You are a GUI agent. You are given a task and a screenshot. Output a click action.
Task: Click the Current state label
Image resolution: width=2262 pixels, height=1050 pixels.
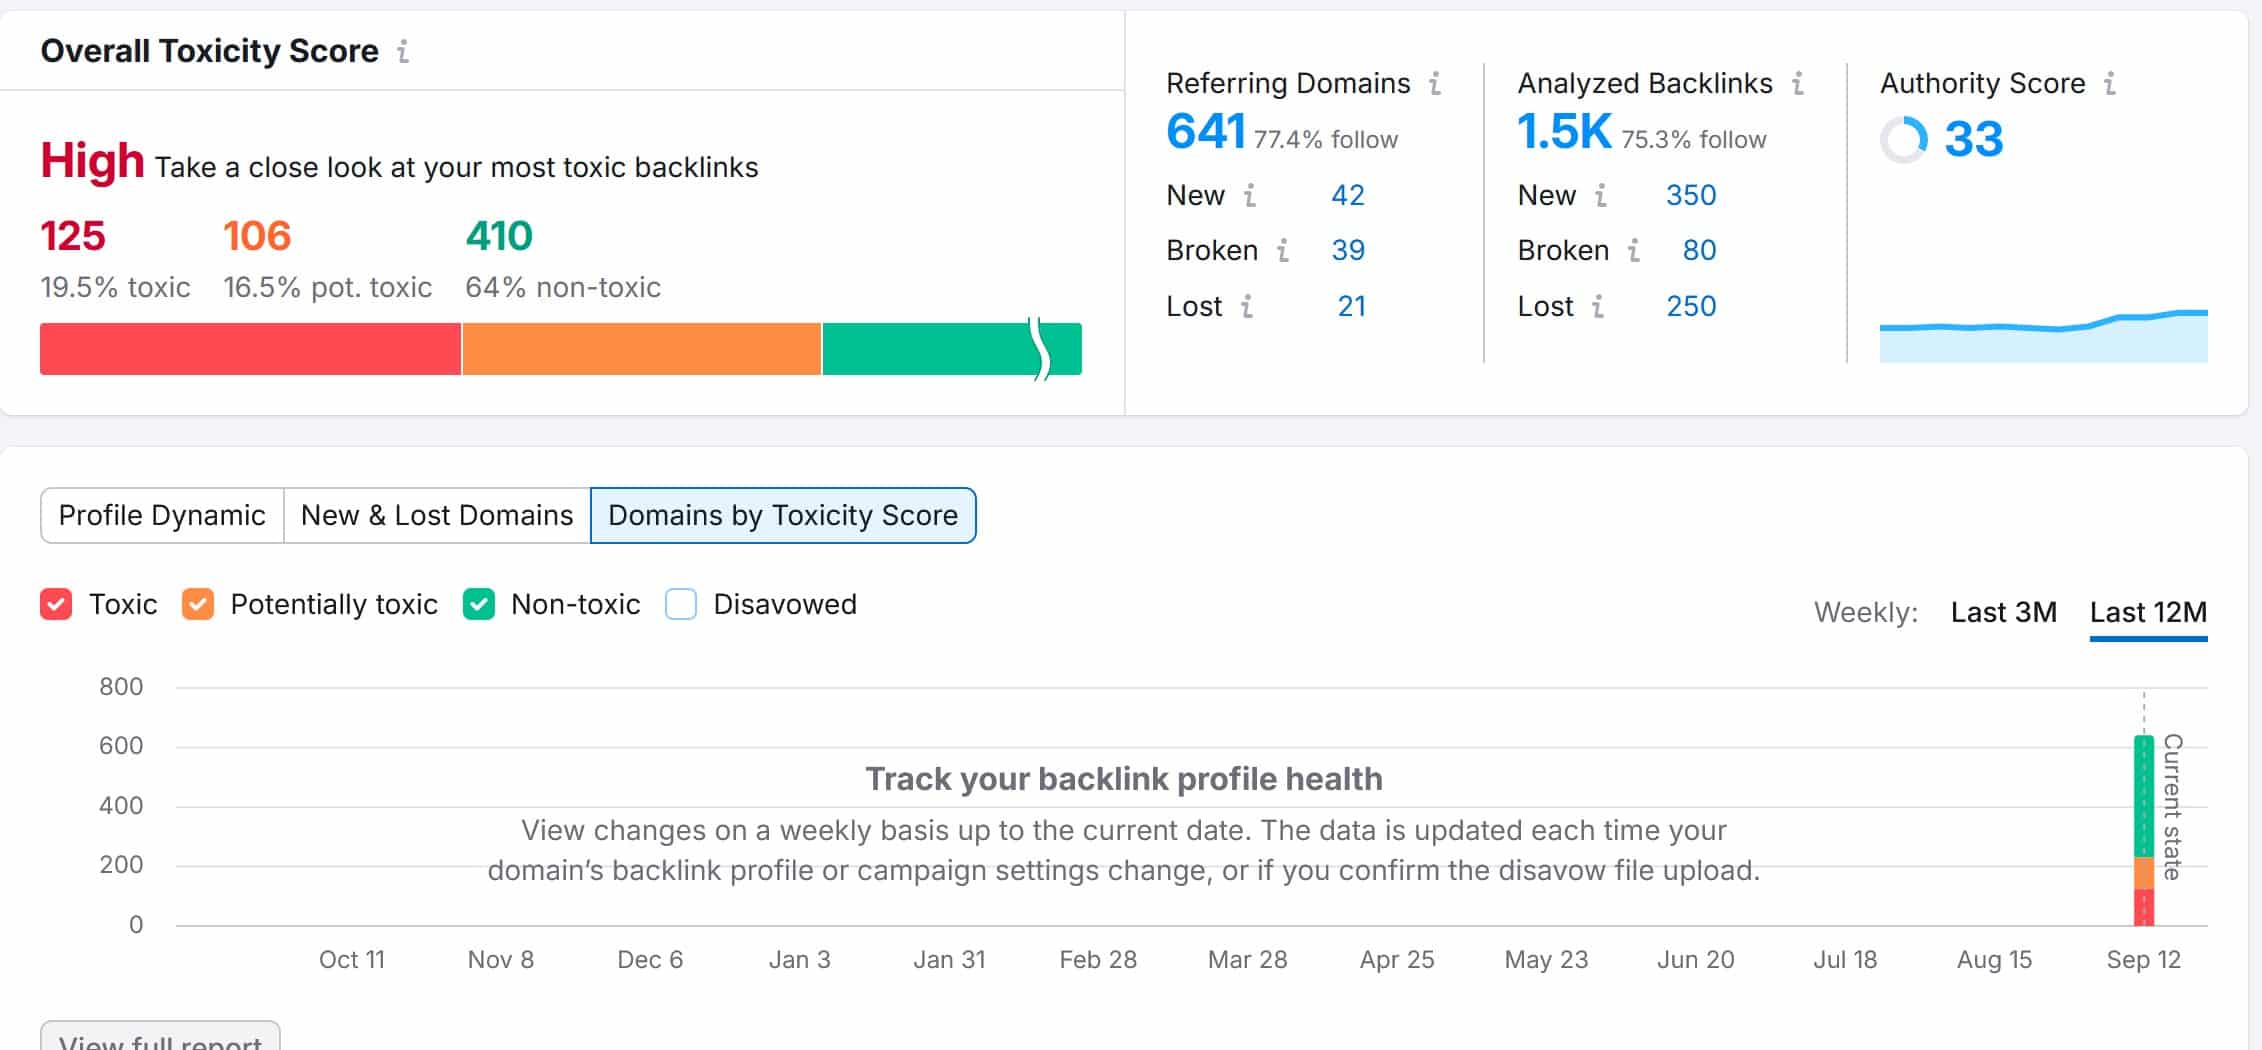pyautogui.click(x=2172, y=807)
